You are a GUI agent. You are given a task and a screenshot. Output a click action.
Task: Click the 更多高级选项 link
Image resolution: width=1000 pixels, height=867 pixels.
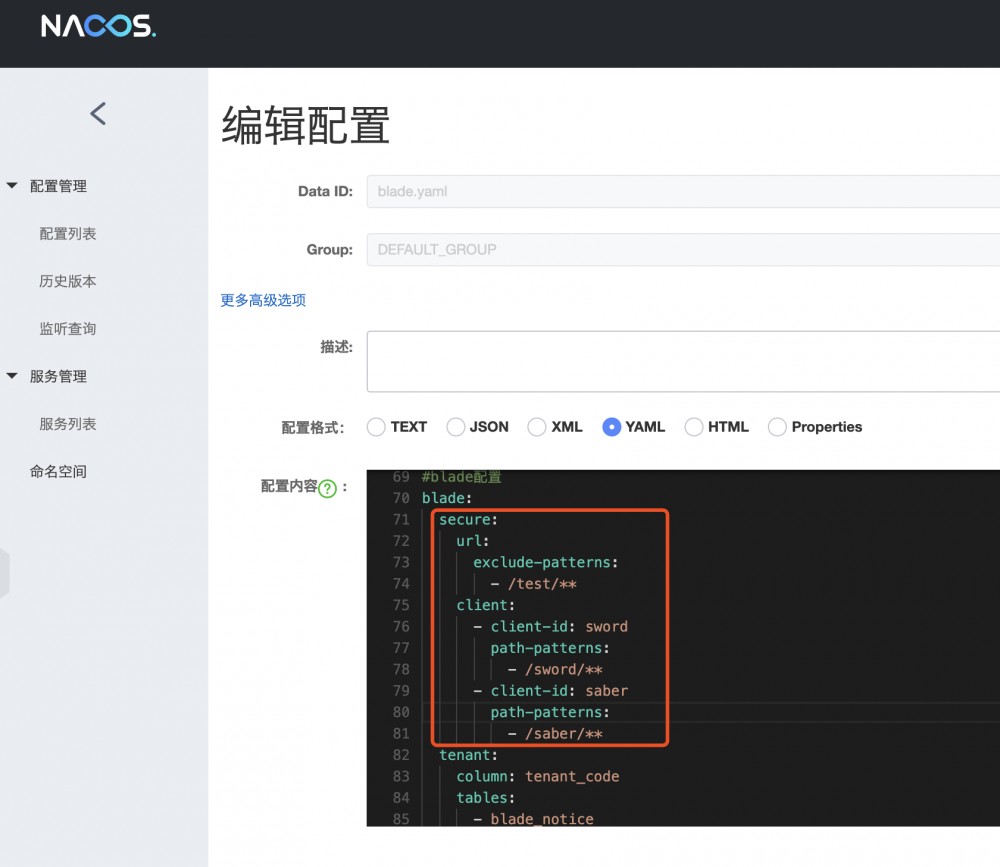point(263,300)
